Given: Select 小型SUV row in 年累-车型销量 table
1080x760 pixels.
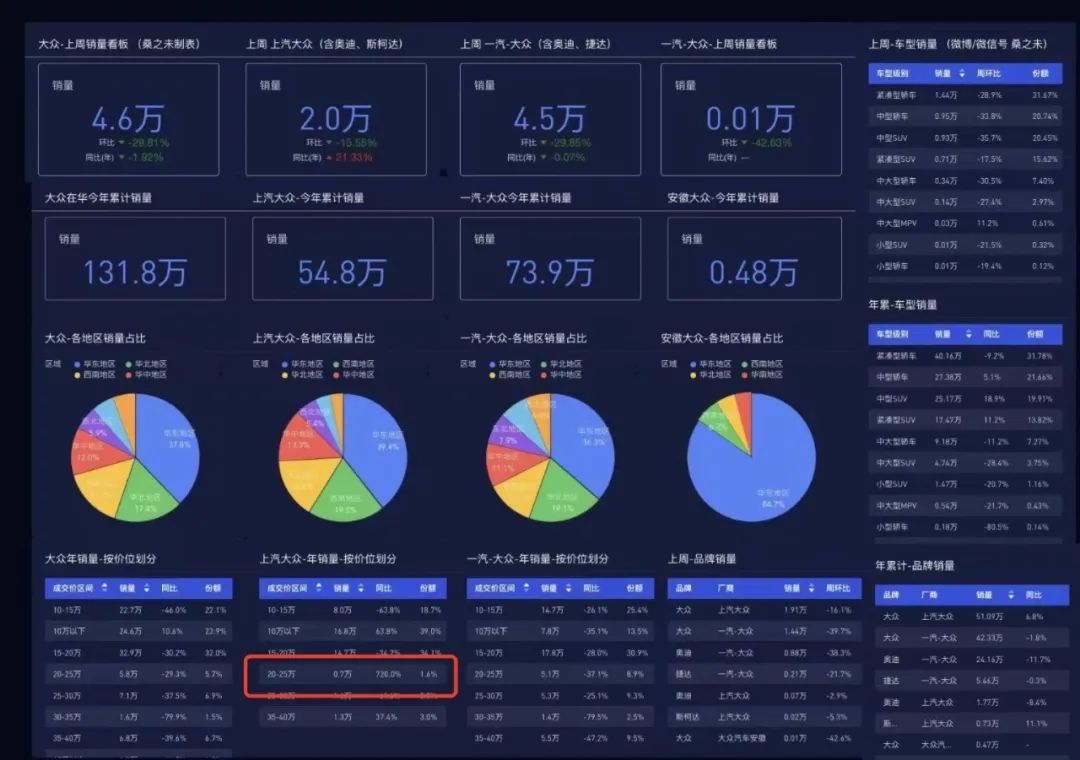Looking at the screenshot, I should [965, 484].
